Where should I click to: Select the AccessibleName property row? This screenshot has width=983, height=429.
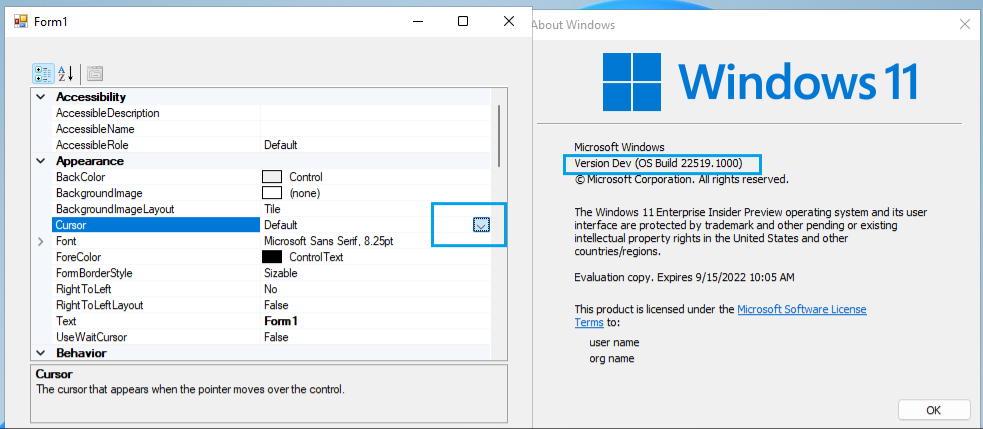click(x=271, y=129)
